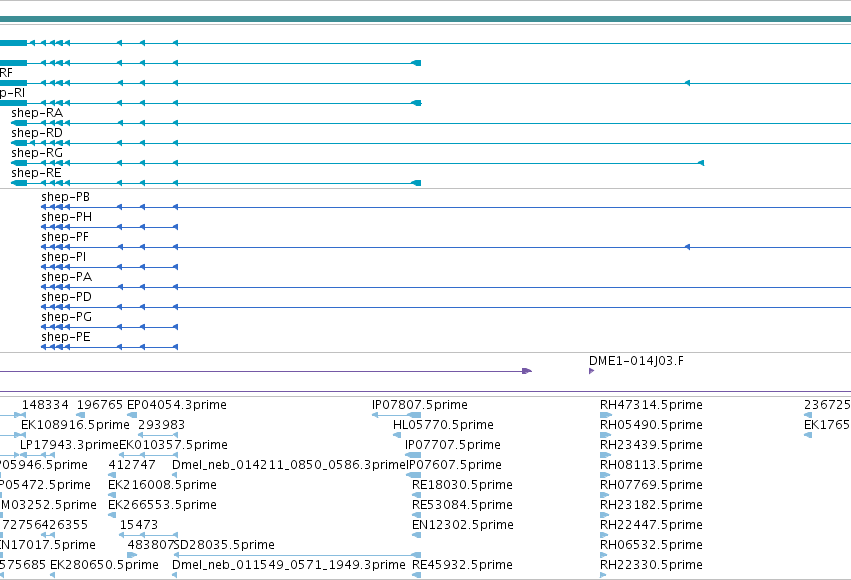
Task: Click the end arrow of the shep-RG transcript
Action: pos(701,163)
